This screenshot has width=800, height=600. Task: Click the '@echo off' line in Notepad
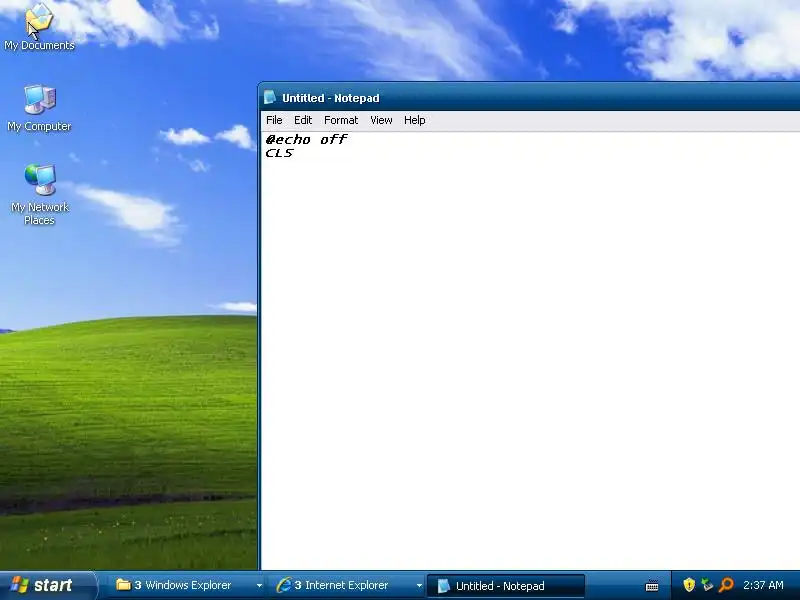306,139
